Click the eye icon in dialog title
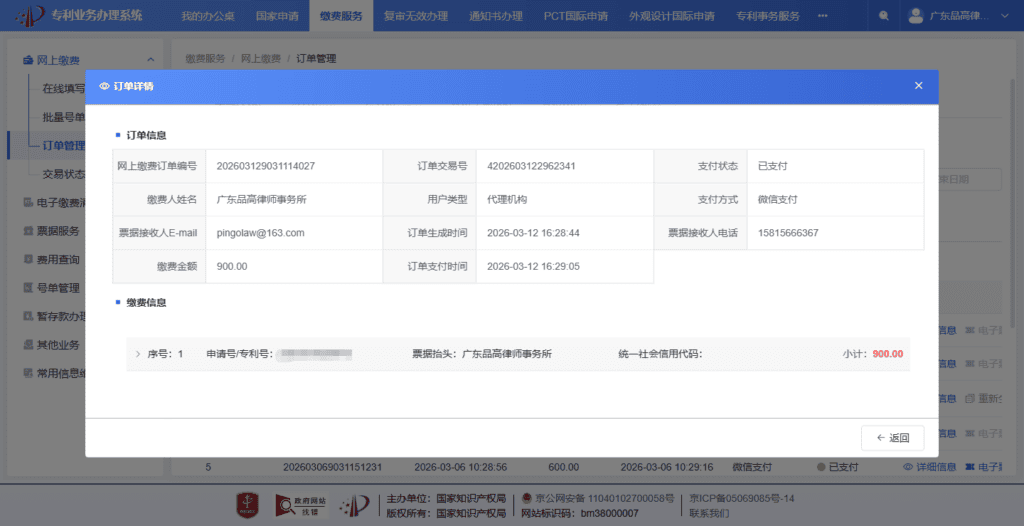This screenshot has width=1024, height=526. (104, 86)
